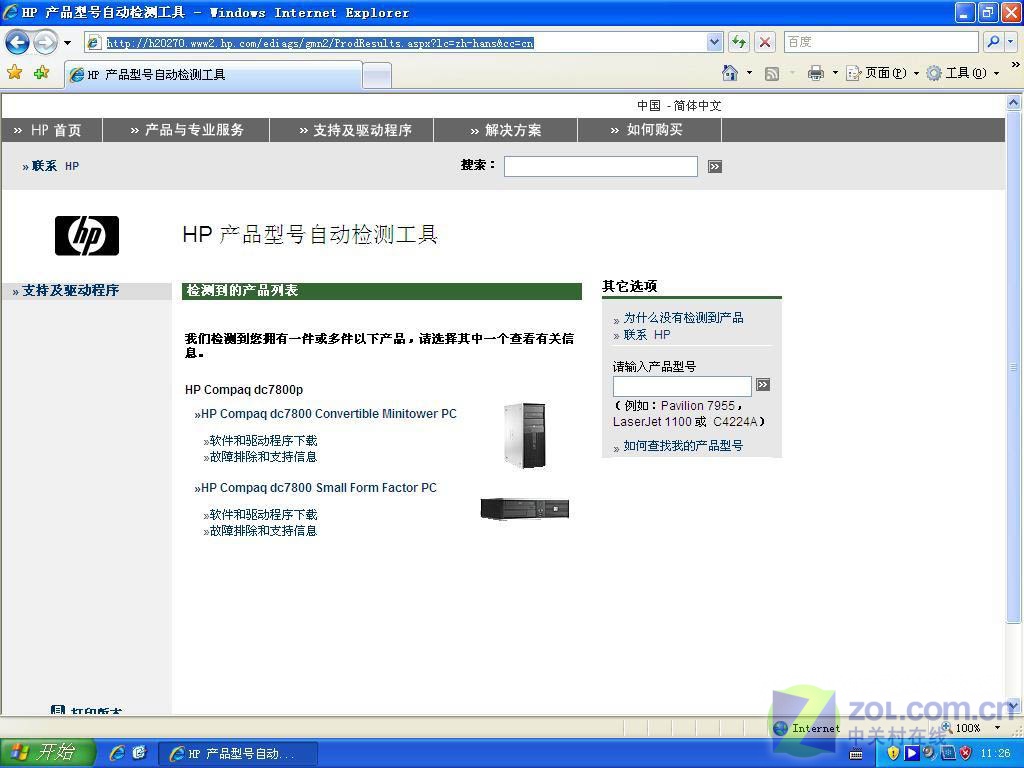Click the 百度 search box
Viewport: 1024px width, 768px height.
(881, 42)
